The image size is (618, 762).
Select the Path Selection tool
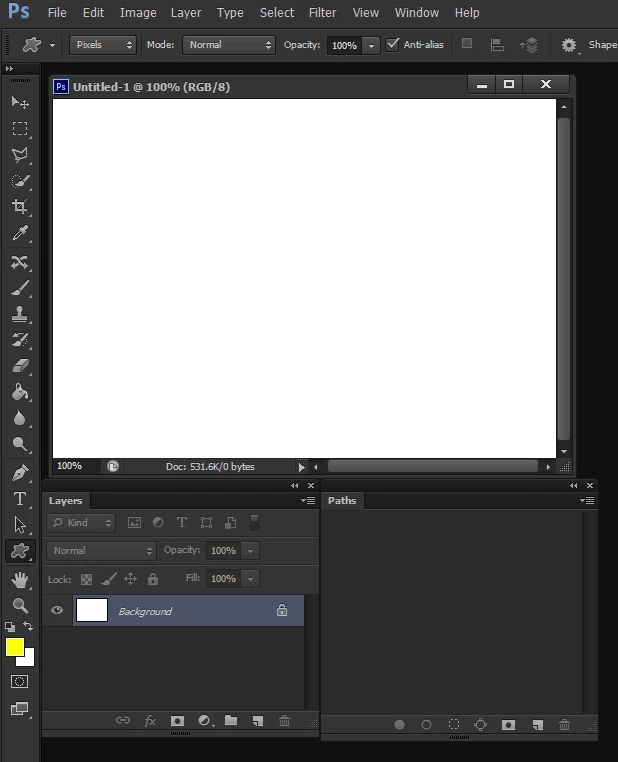point(20,525)
